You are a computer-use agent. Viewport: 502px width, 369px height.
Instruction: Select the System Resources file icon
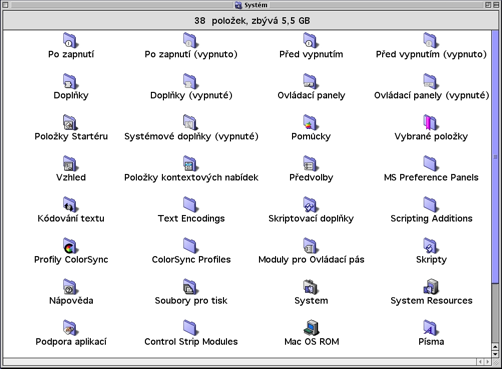431,287
